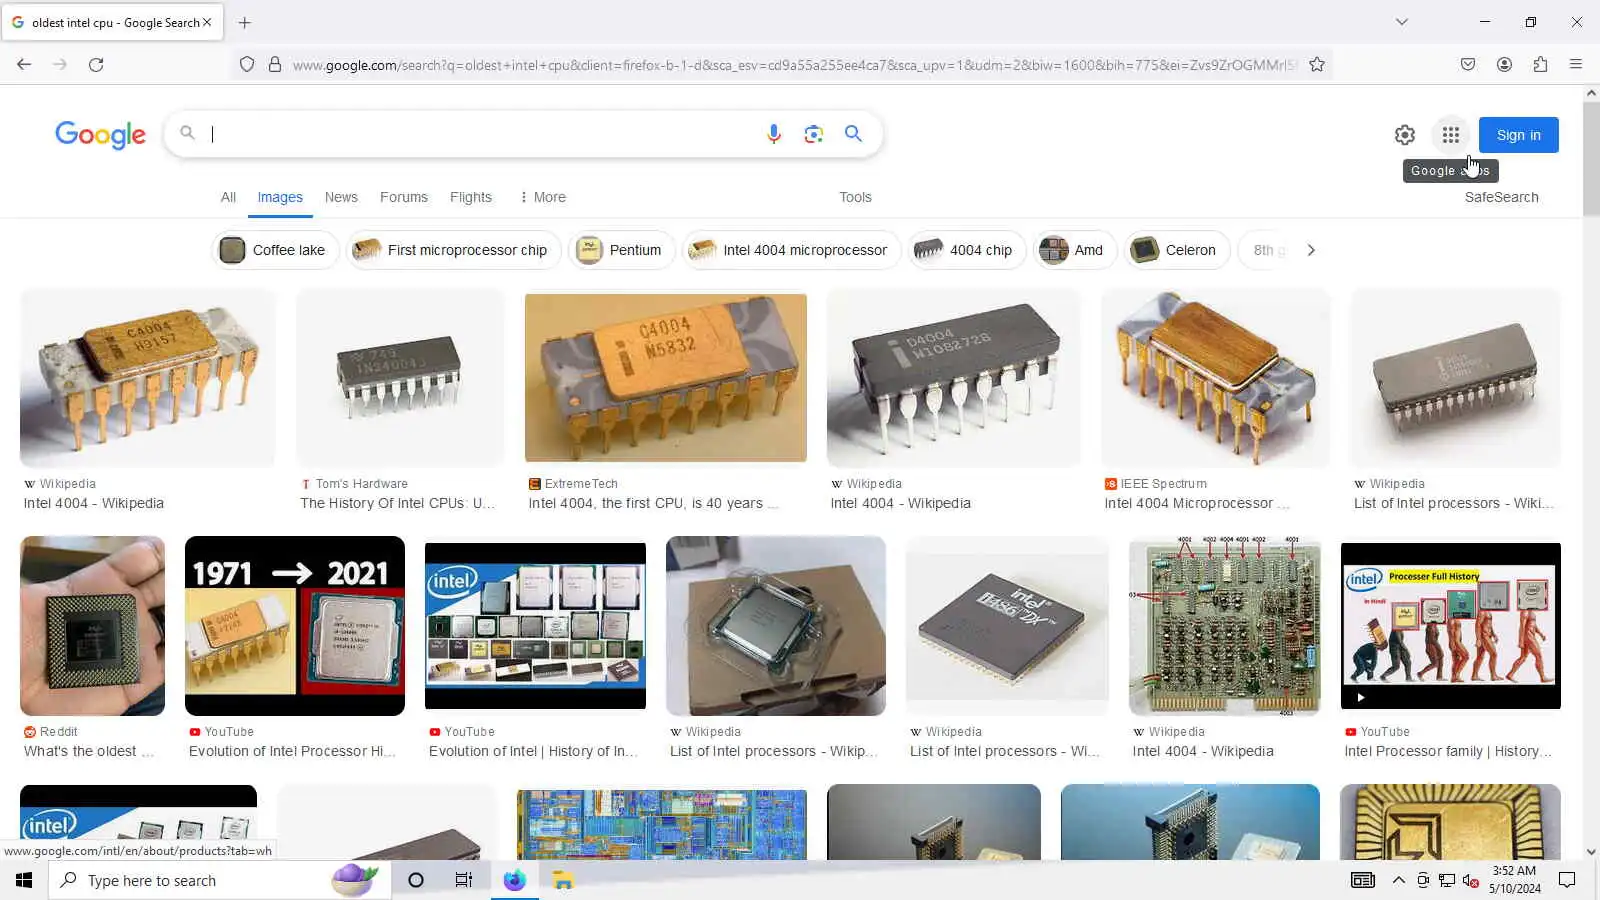Image resolution: width=1600 pixels, height=900 pixels.
Task: Open Task View on the taskbar
Action: click(464, 880)
